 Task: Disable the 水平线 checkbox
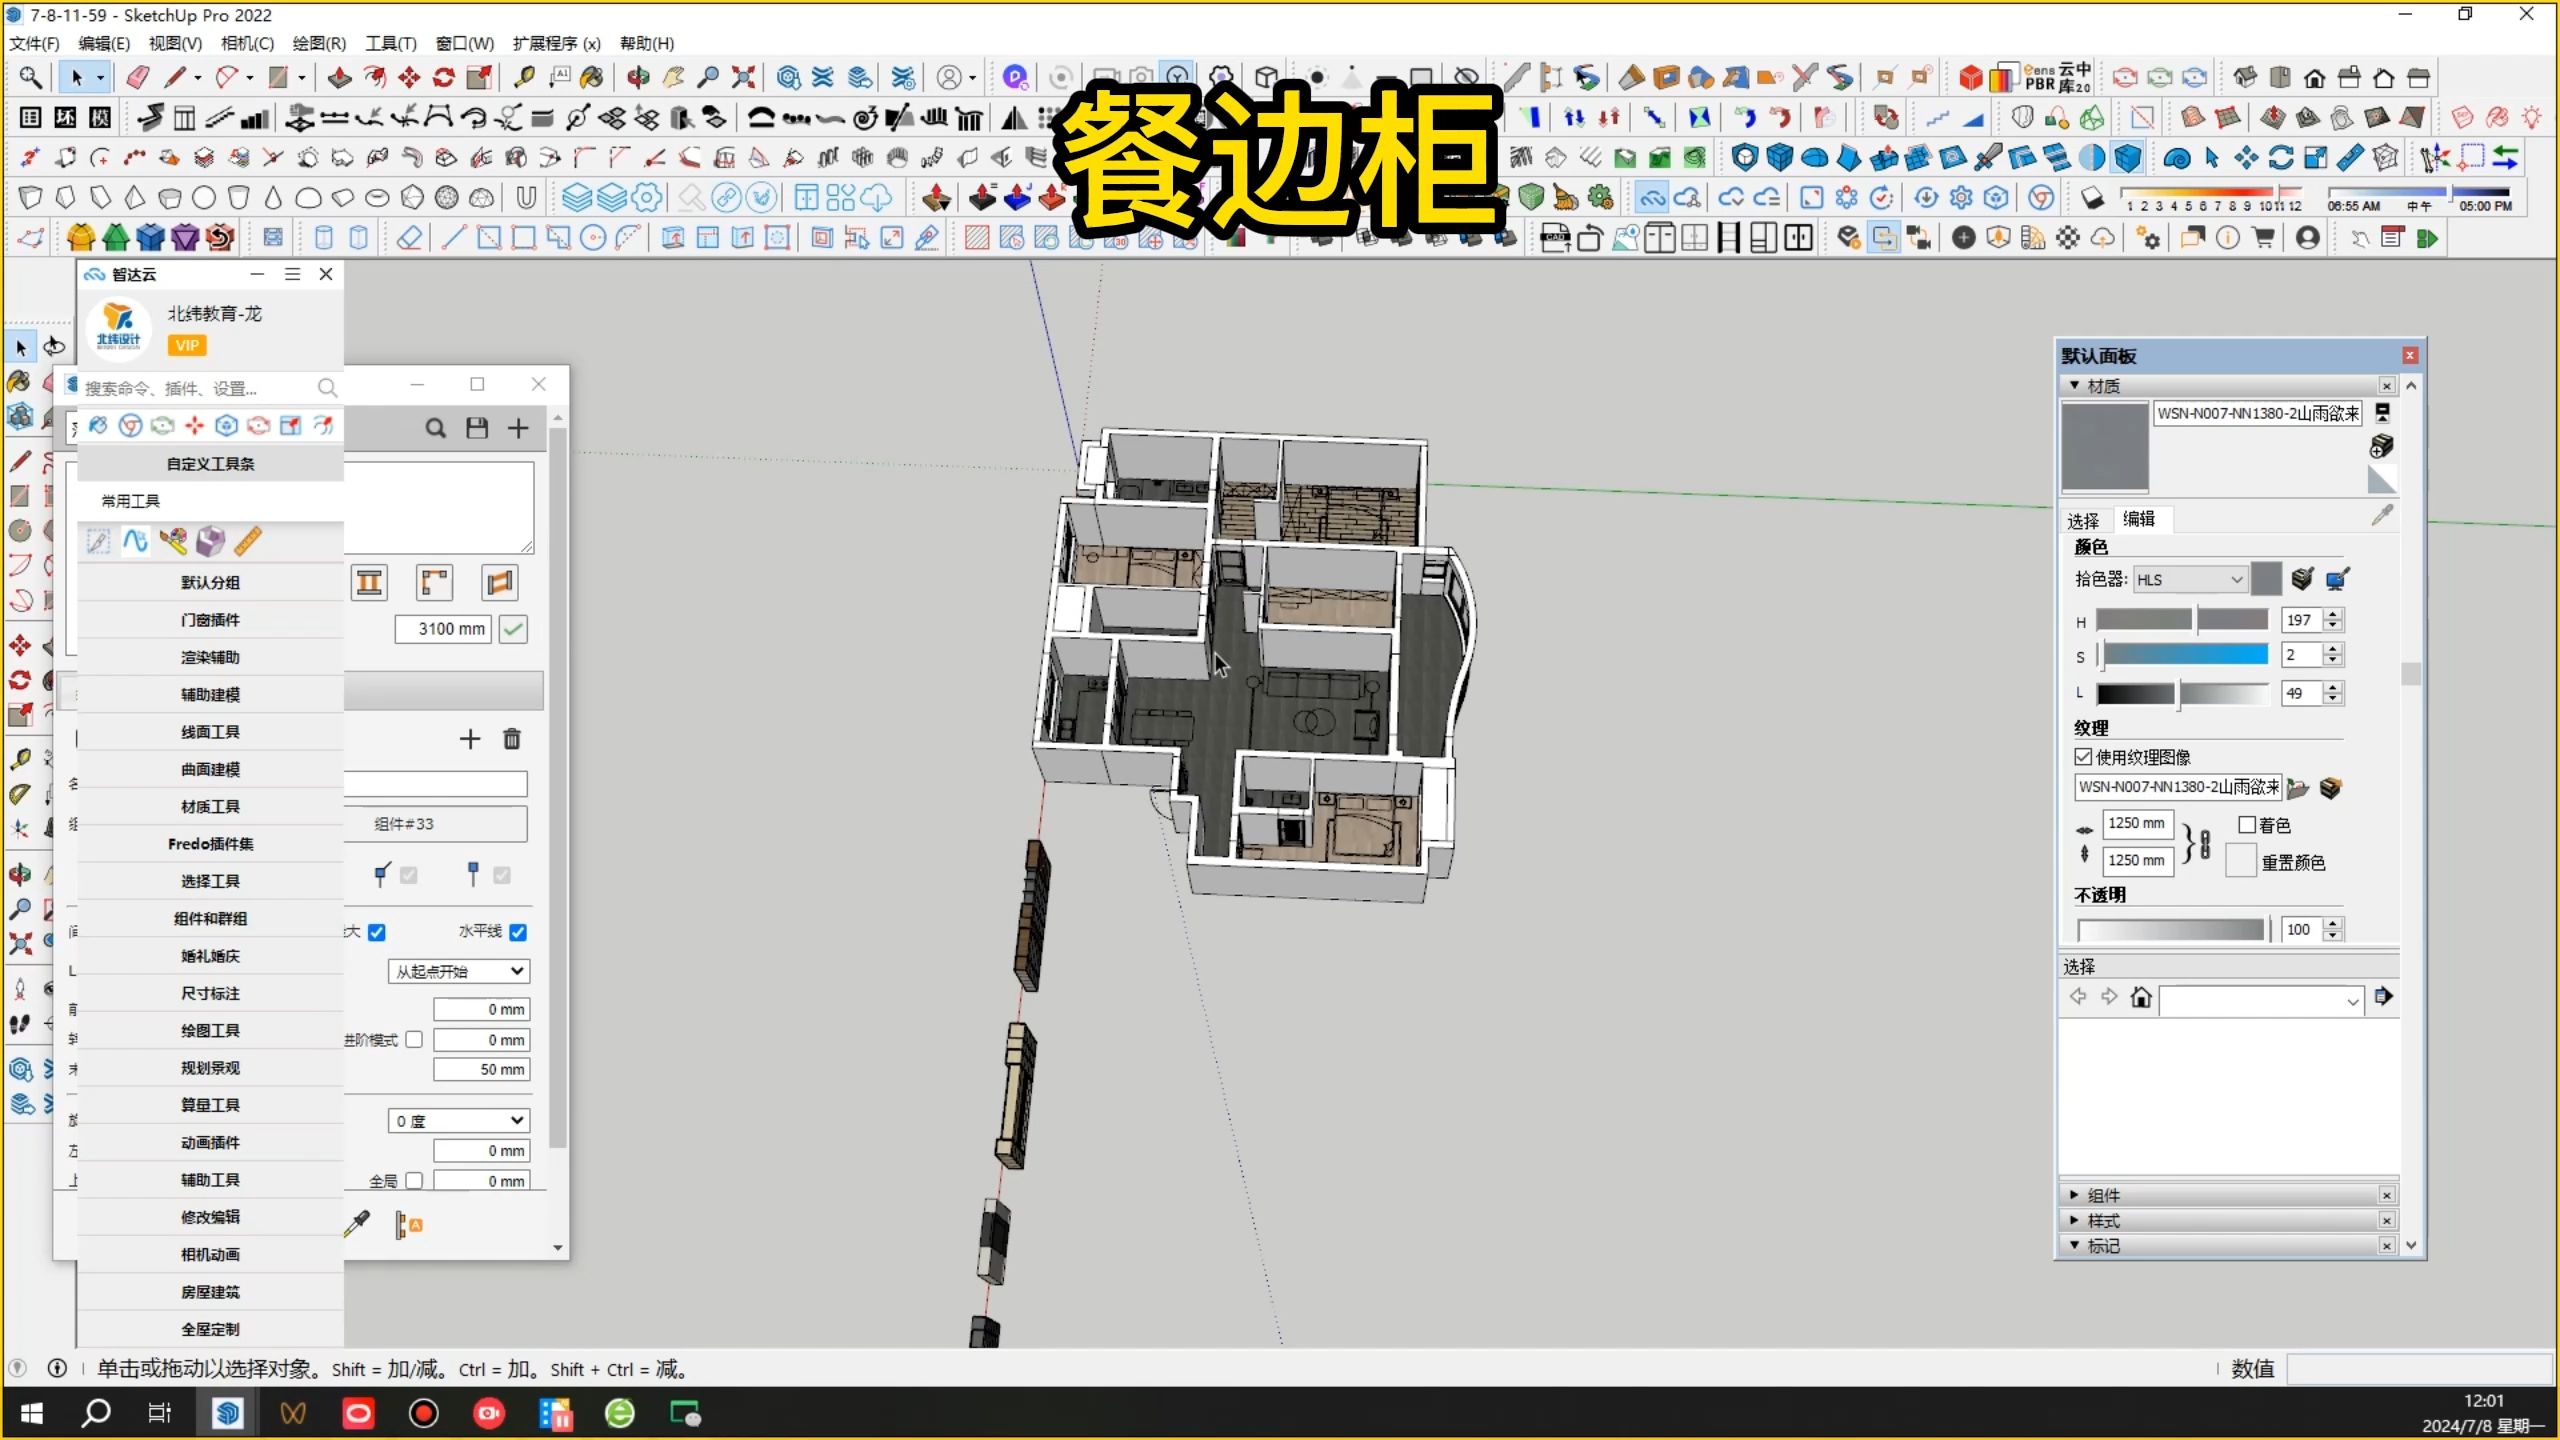518,932
